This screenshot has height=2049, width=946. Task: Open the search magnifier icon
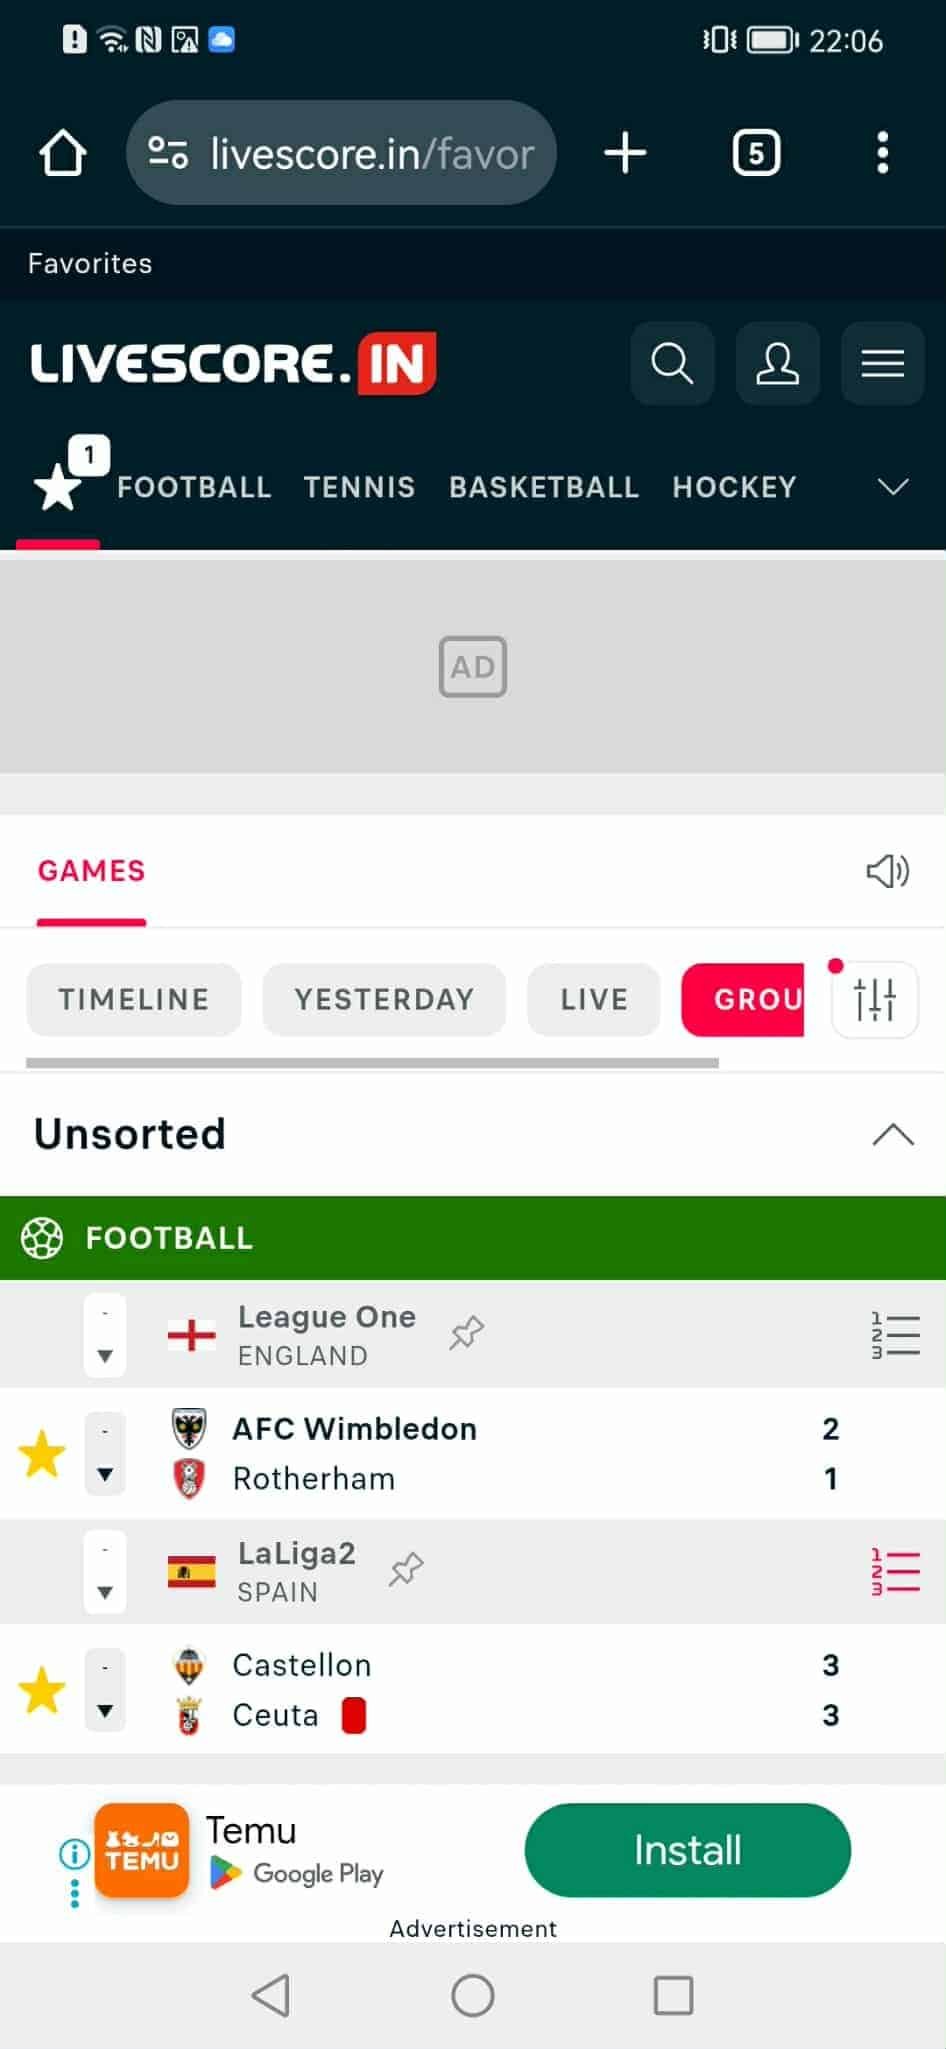click(x=672, y=363)
